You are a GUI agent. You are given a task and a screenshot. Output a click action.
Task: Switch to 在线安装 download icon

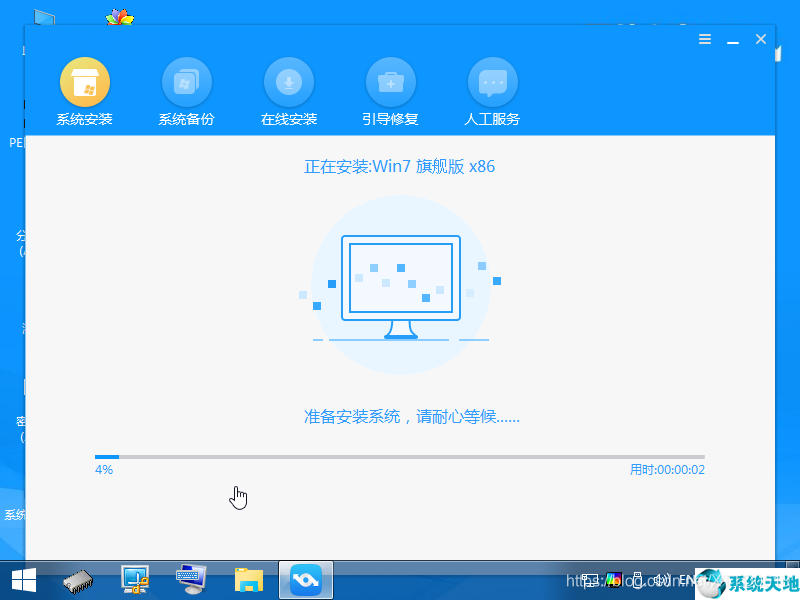click(289, 82)
